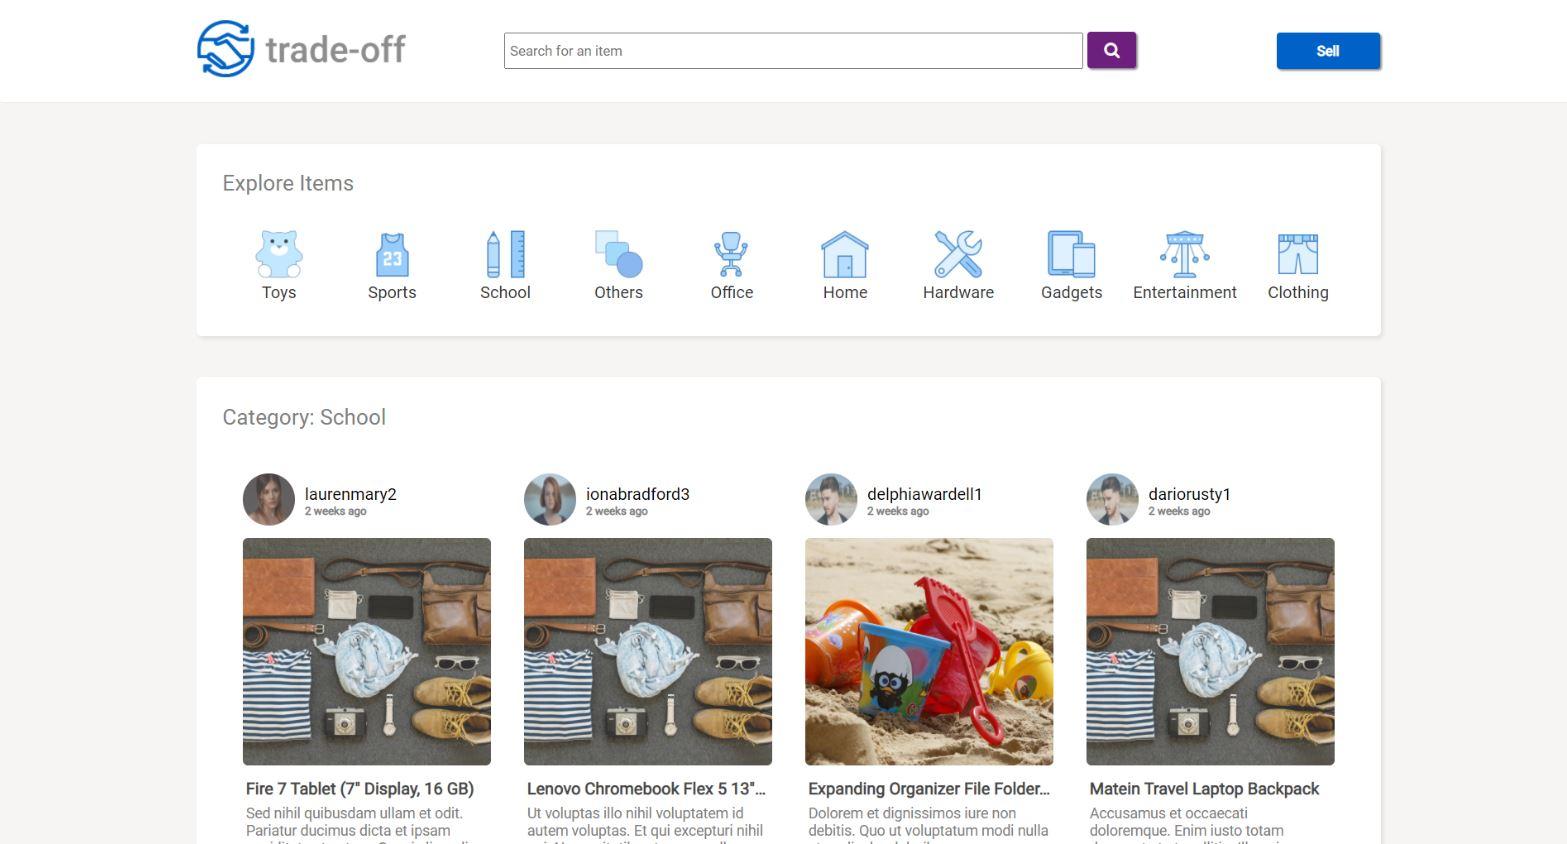The height and width of the screenshot is (844, 1567).
Task: Open the Home category icon
Action: tap(845, 255)
